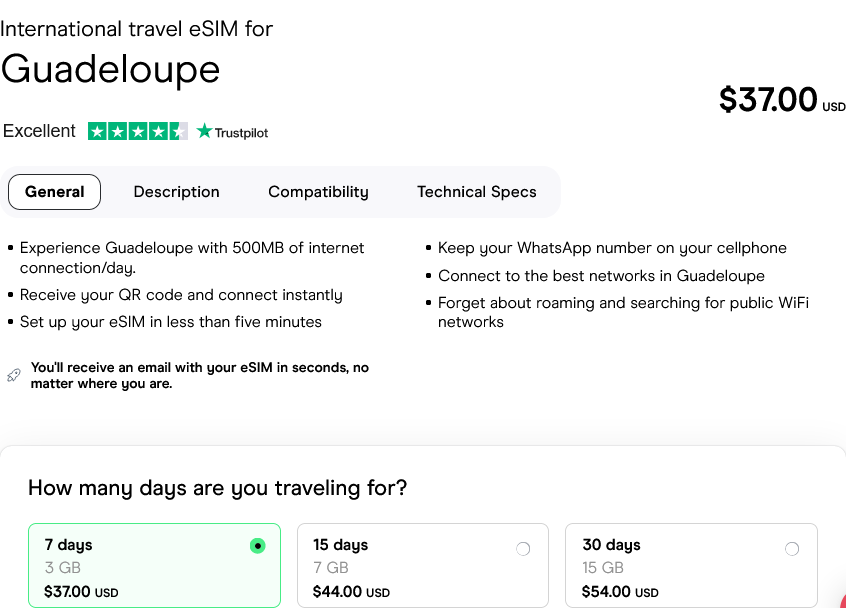The image size is (846, 608).
Task: Click the first green rating star
Action: pos(97,131)
